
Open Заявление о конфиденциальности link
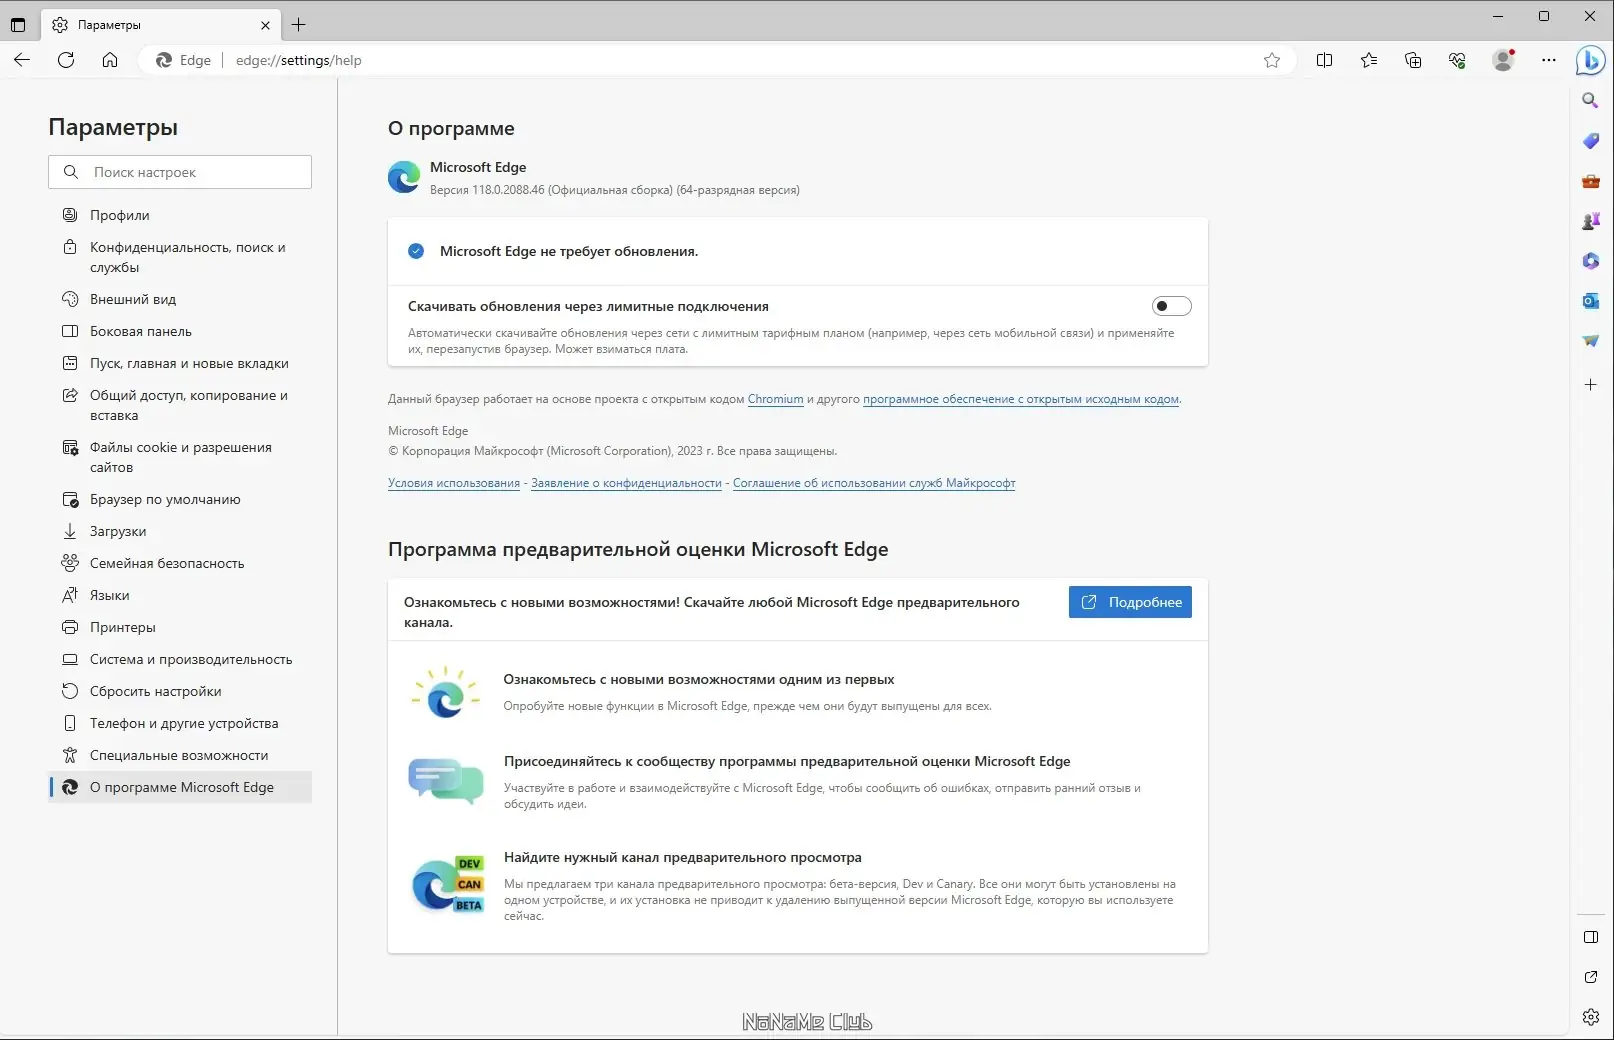click(x=626, y=483)
